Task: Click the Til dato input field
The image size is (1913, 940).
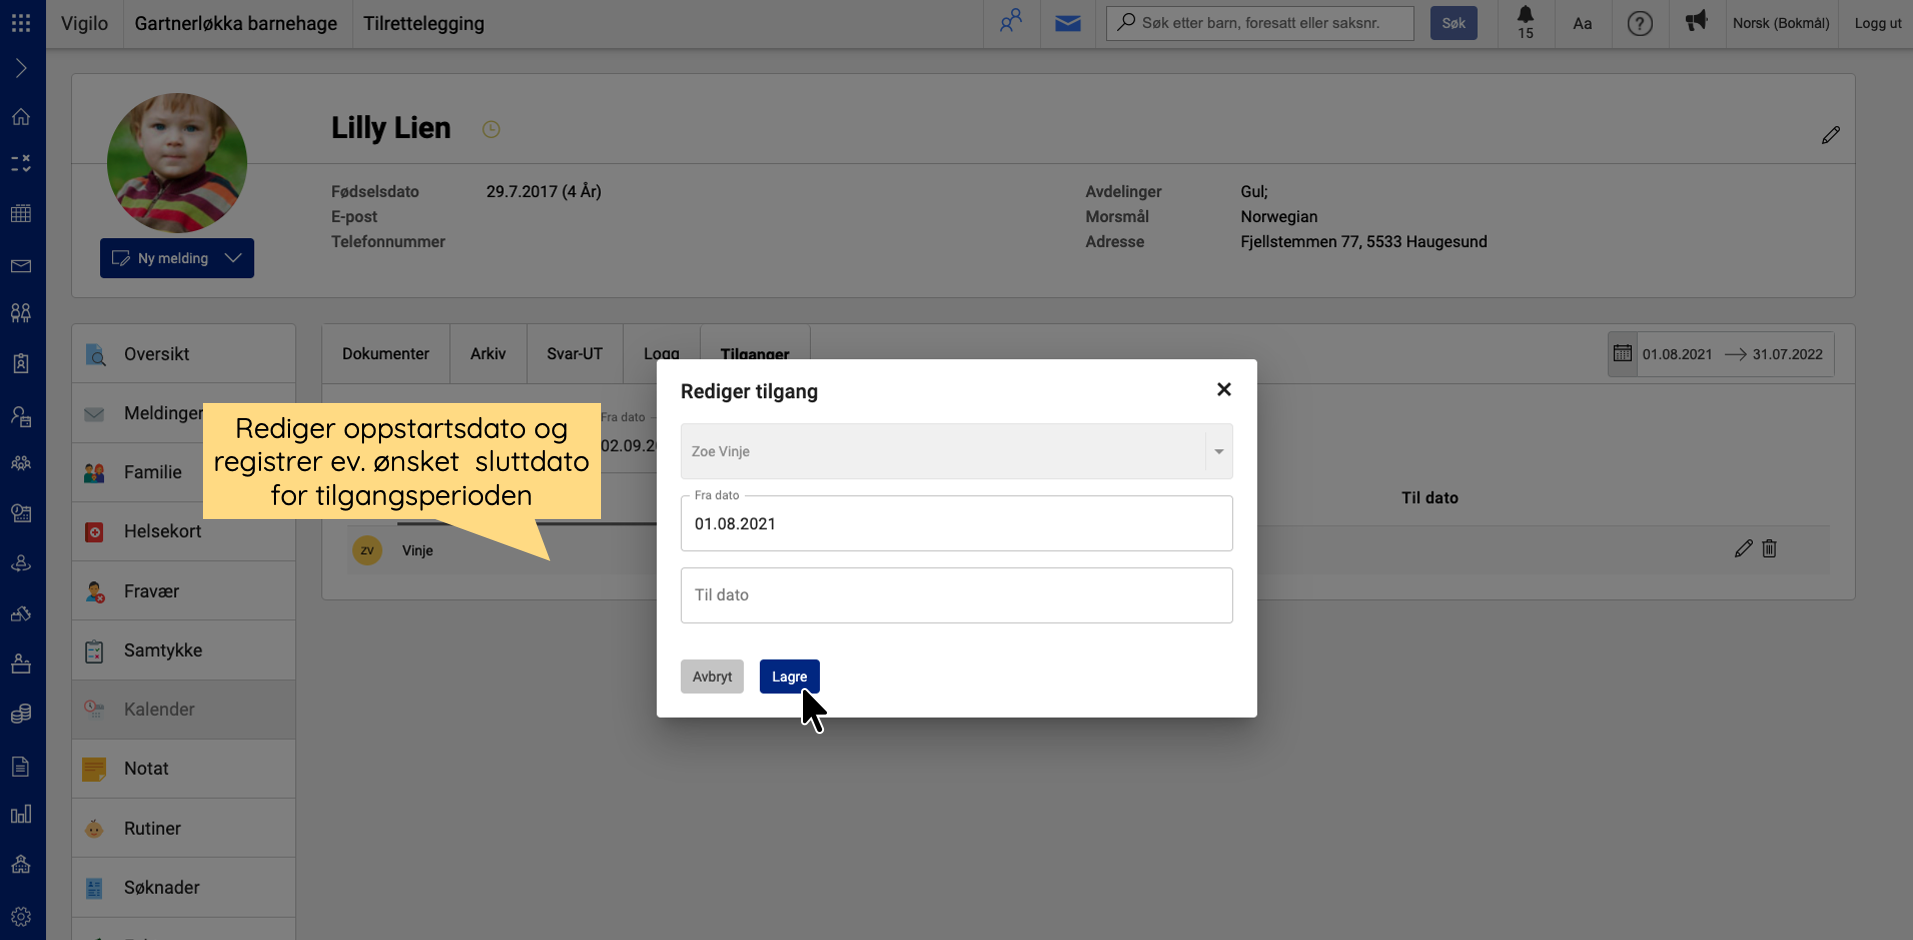Action: (x=955, y=596)
